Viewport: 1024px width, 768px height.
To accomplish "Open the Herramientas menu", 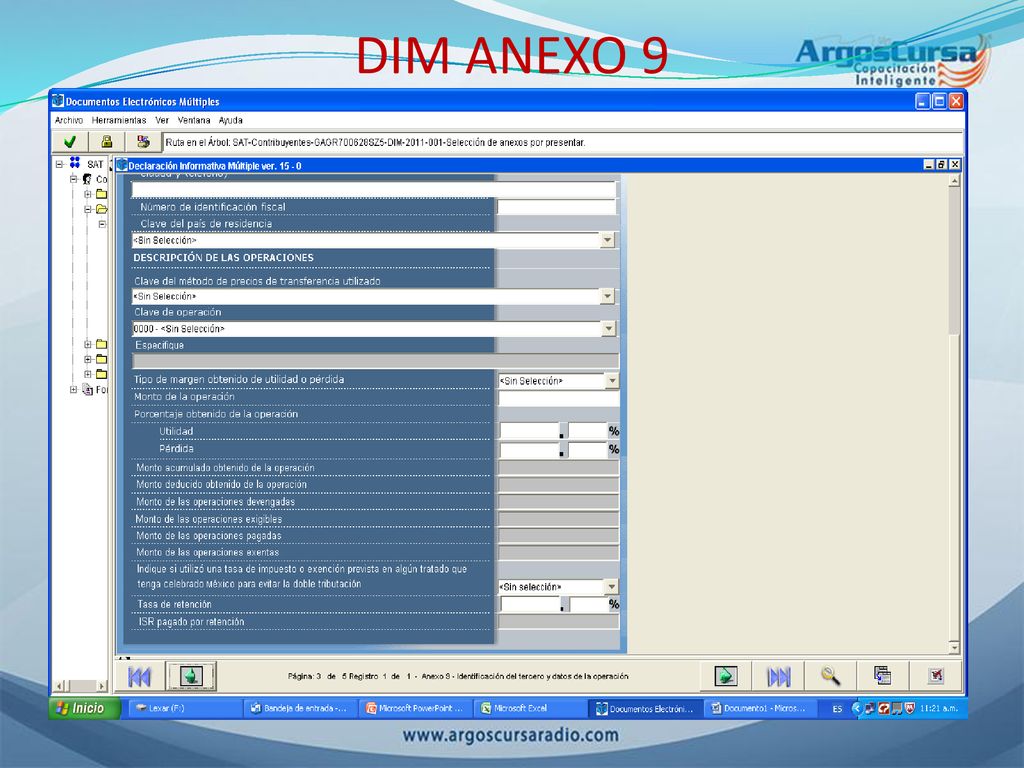I will [x=119, y=120].
